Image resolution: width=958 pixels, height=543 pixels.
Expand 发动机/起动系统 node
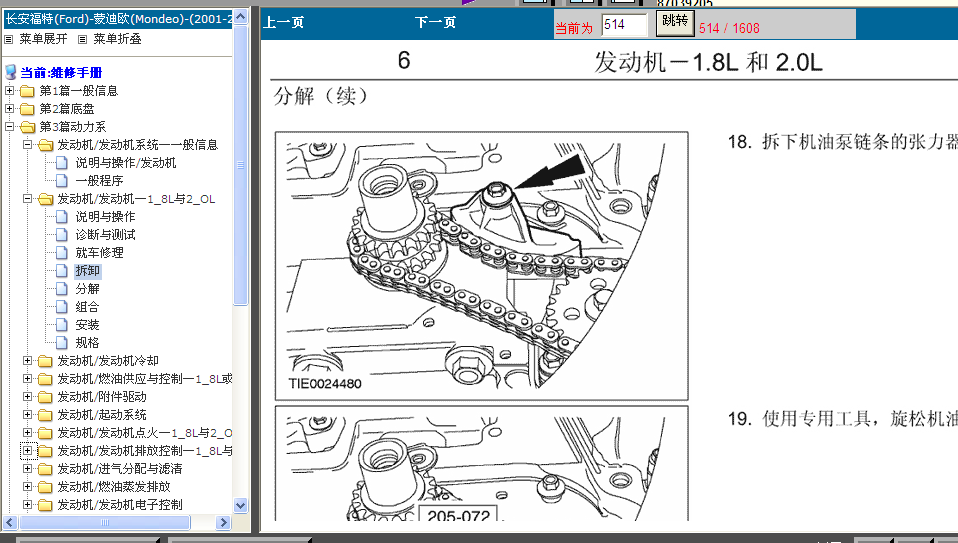coord(27,415)
